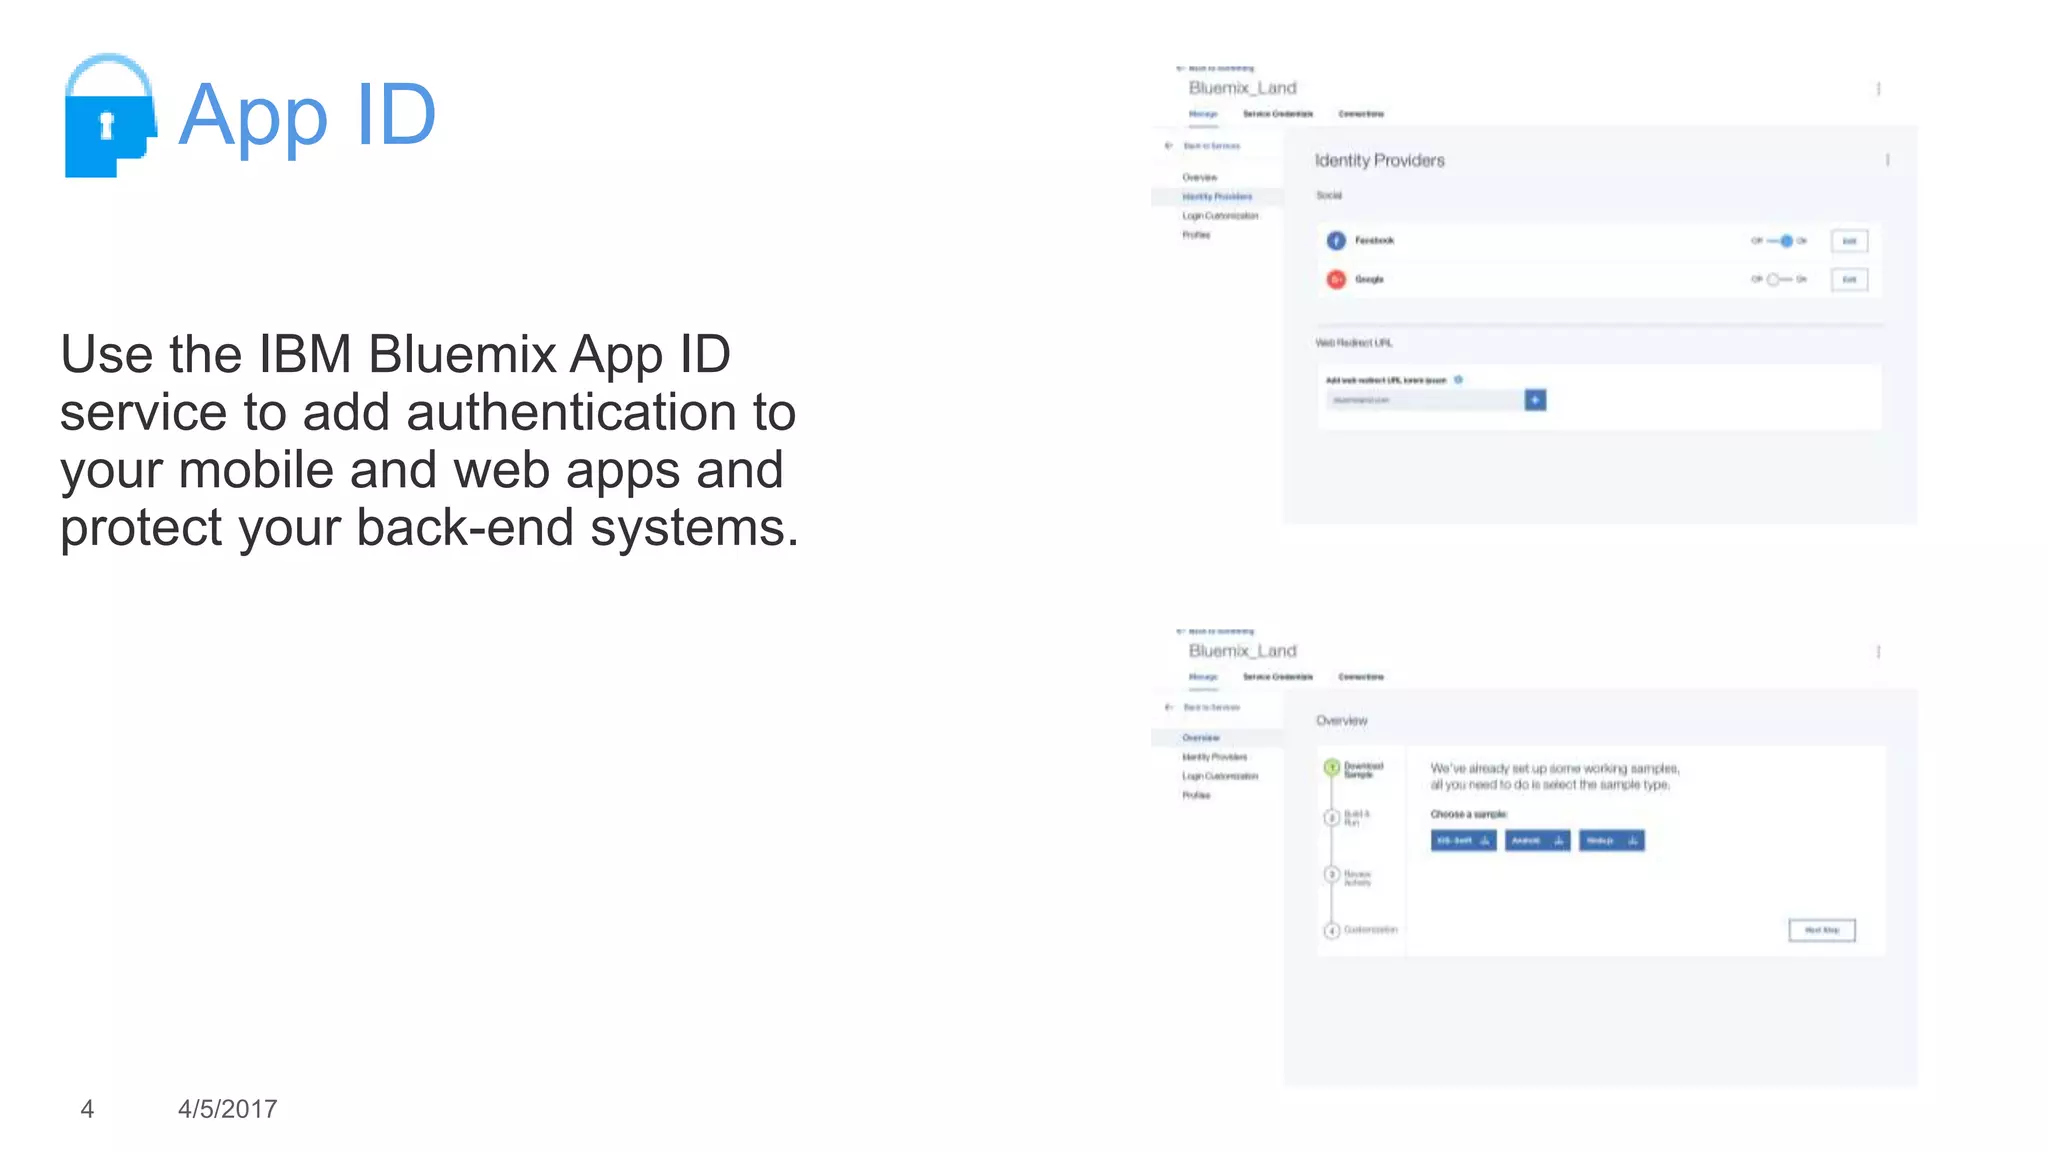The height and width of the screenshot is (1152, 2048).
Task: Click the Next Step button
Action: pyautogui.click(x=1821, y=930)
